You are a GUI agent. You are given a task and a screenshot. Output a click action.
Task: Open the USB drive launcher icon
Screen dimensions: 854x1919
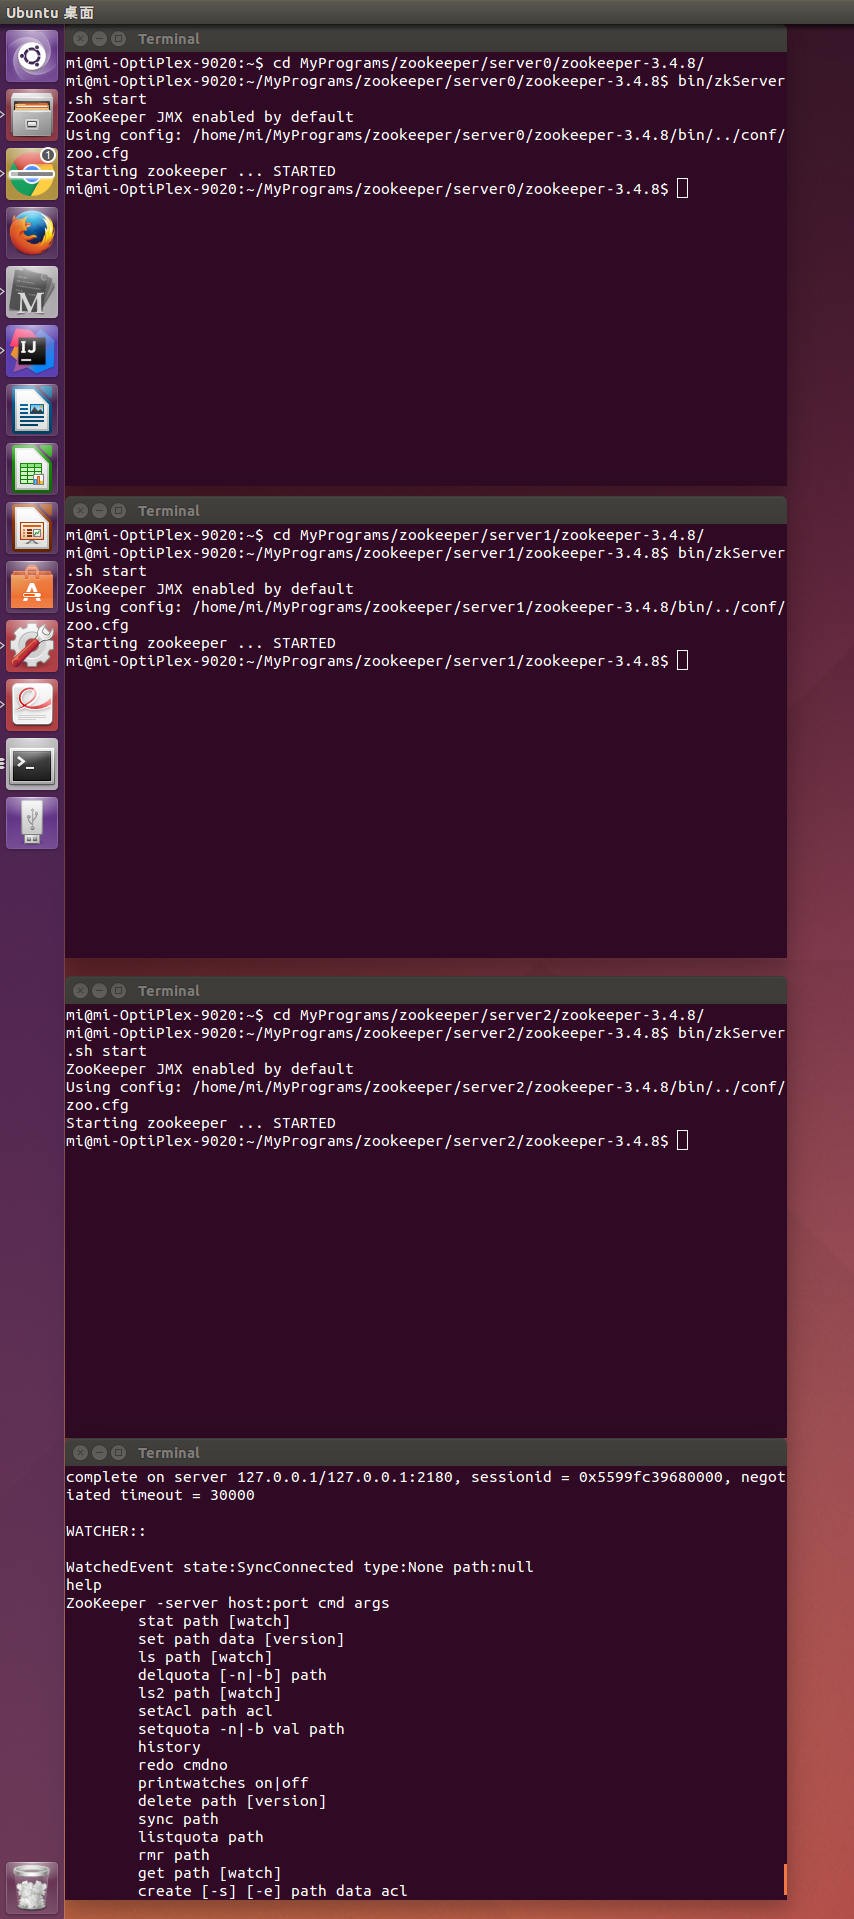[32, 823]
